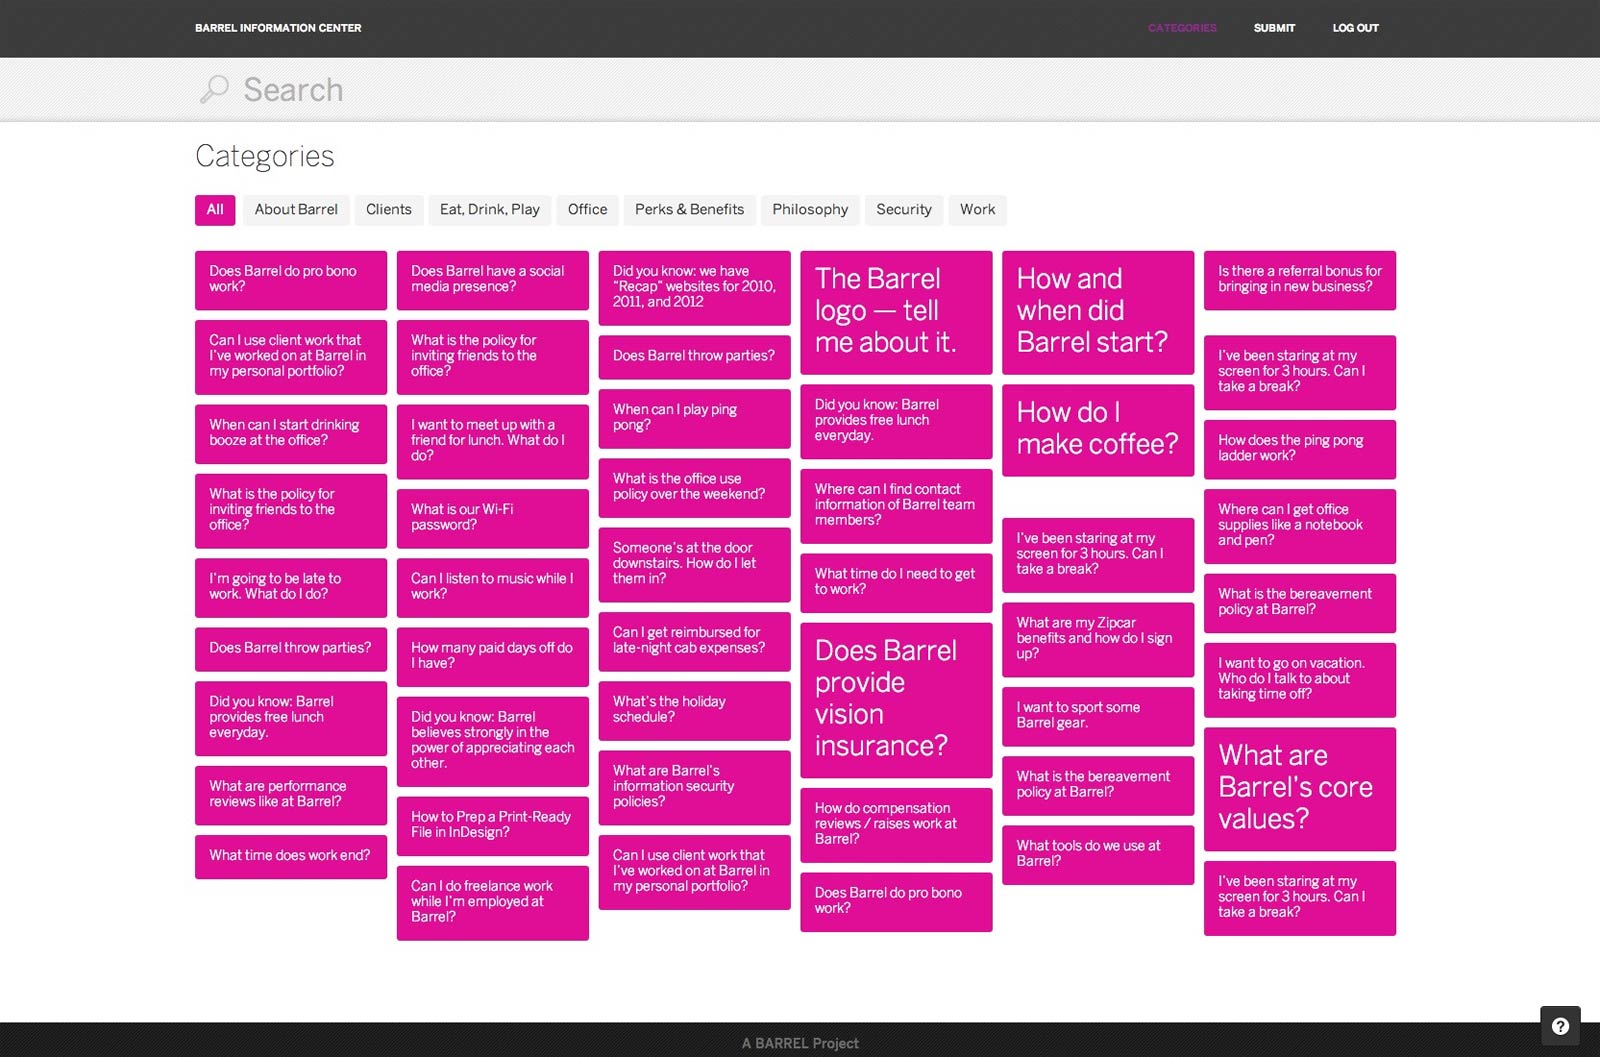Click 'A BARREL Project' footer text
The image size is (1600, 1057).
click(x=800, y=1043)
